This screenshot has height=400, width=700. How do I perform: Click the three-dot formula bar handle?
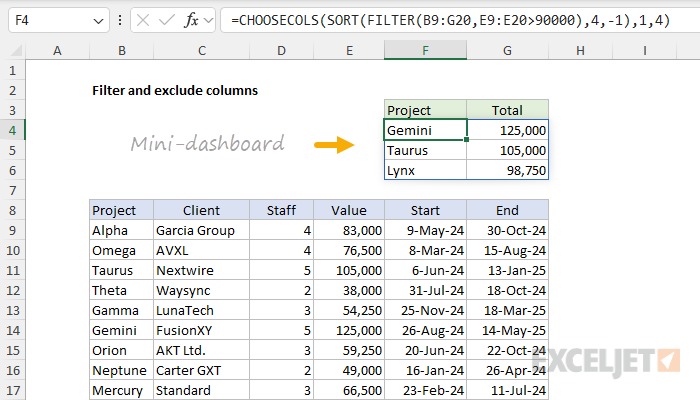point(120,20)
